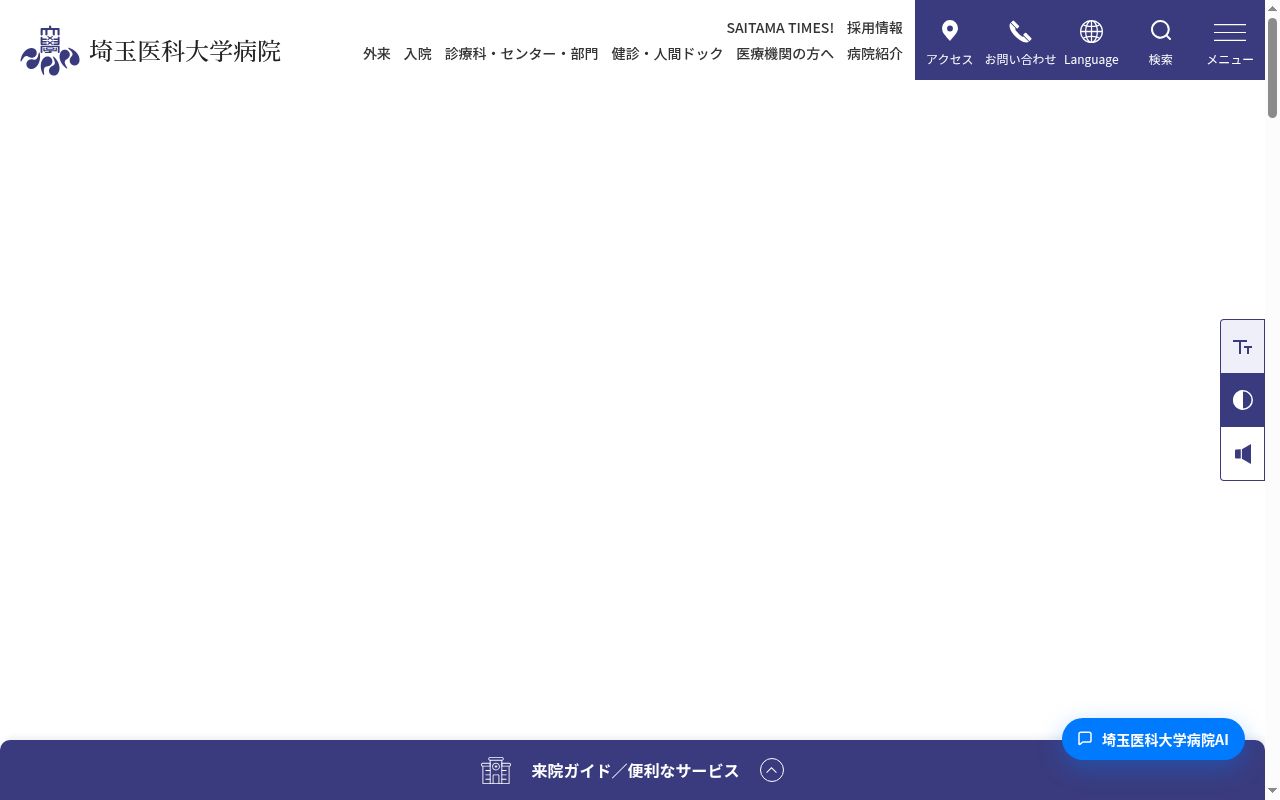This screenshot has width=1280, height=800.
Task: Open the 医療機関の方へ menu item
Action: tap(785, 54)
